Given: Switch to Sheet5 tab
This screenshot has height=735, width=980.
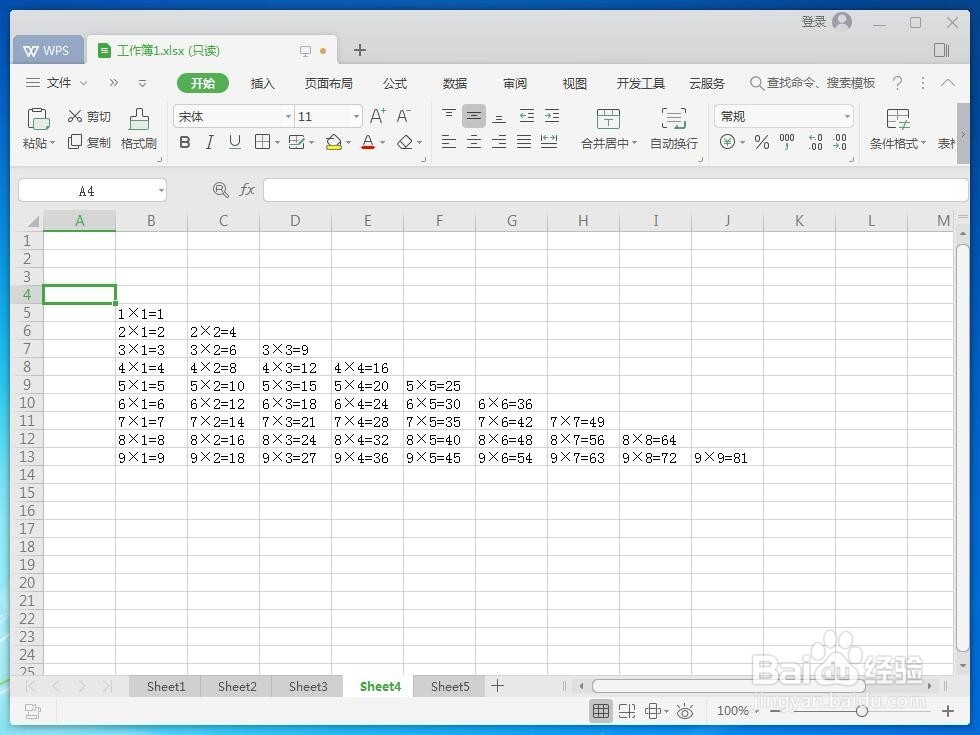Looking at the screenshot, I should click(449, 686).
